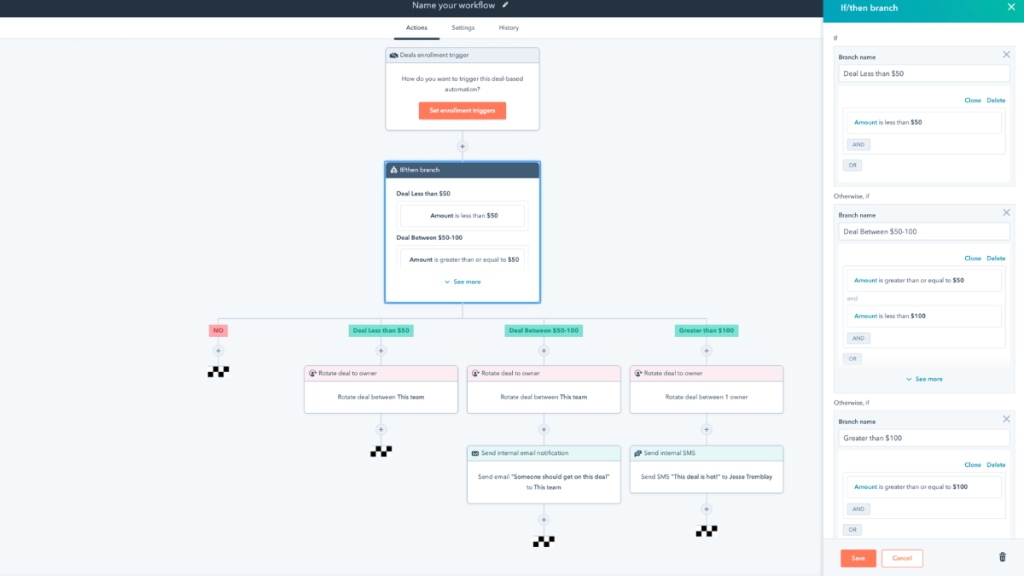
Task: Close the If/then branch side panel
Action: (1011, 8)
